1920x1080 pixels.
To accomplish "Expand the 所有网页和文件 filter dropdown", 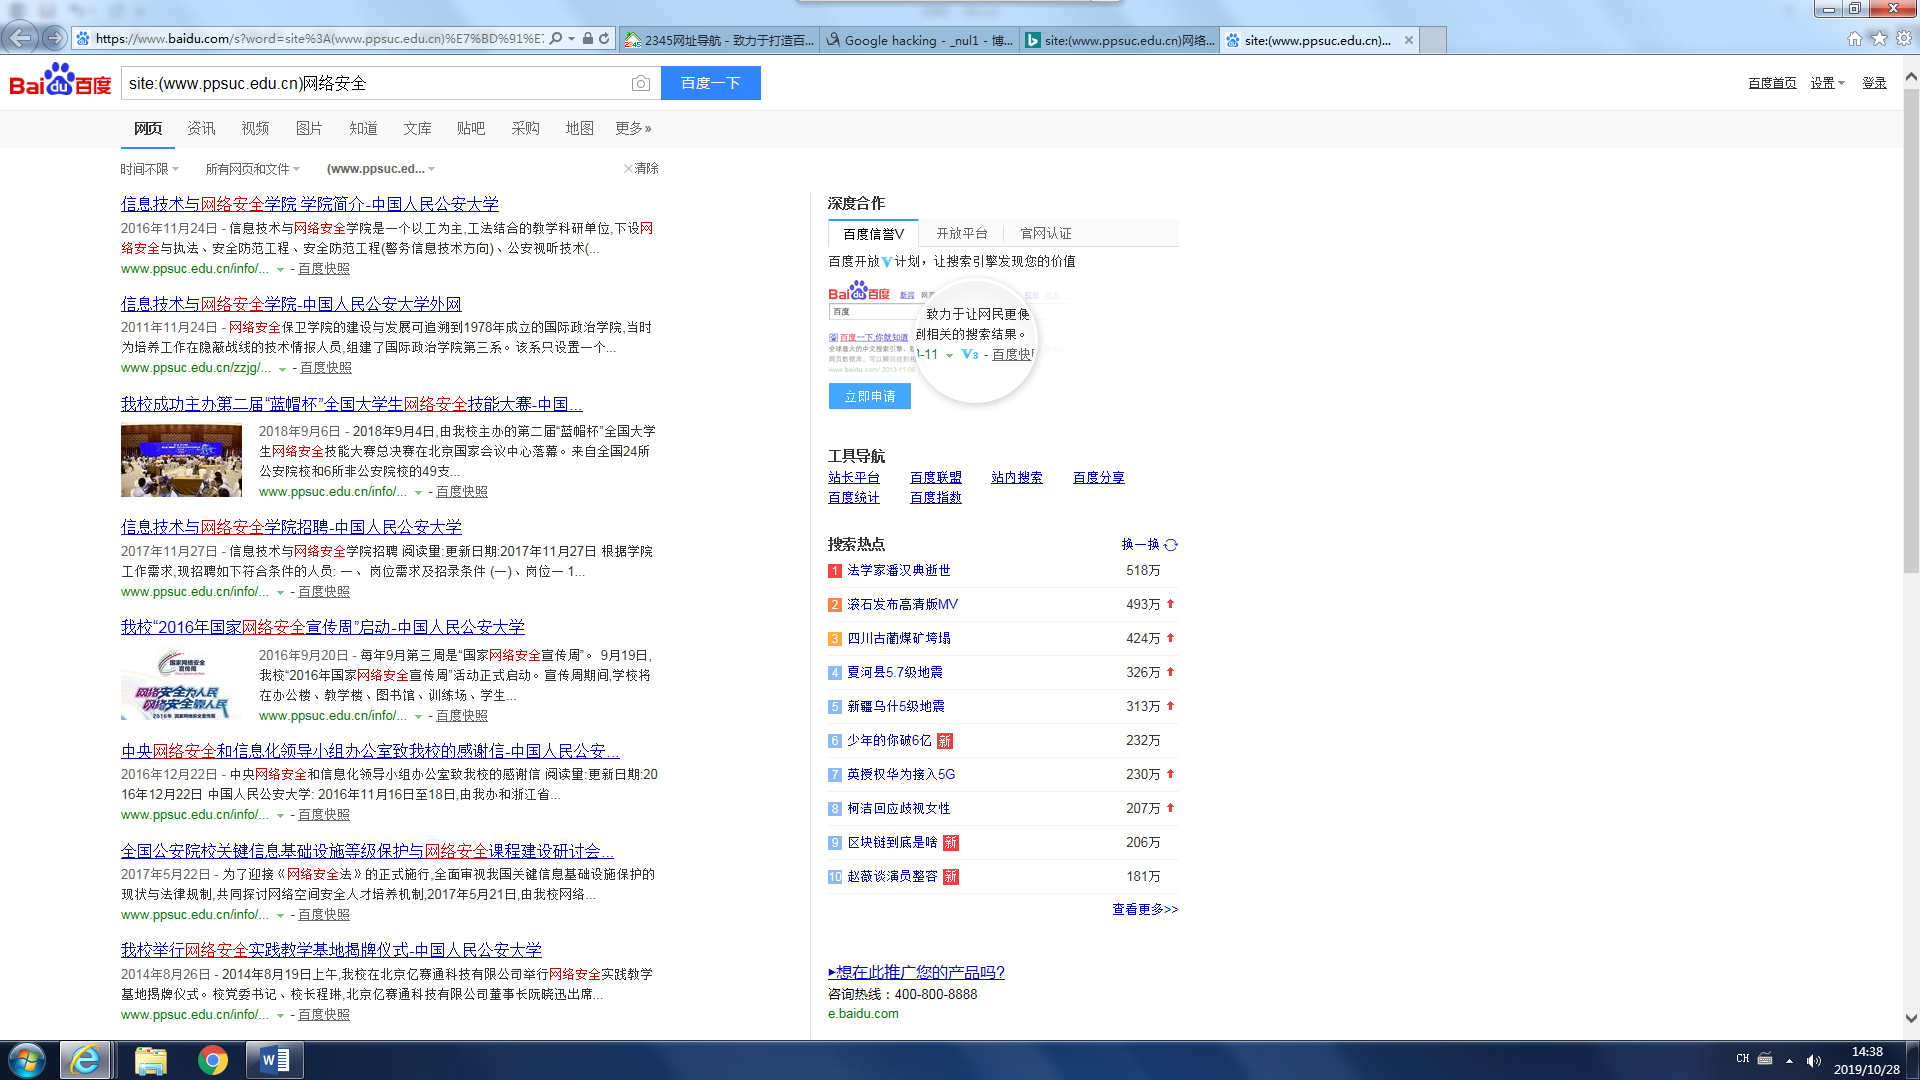I will coord(252,169).
